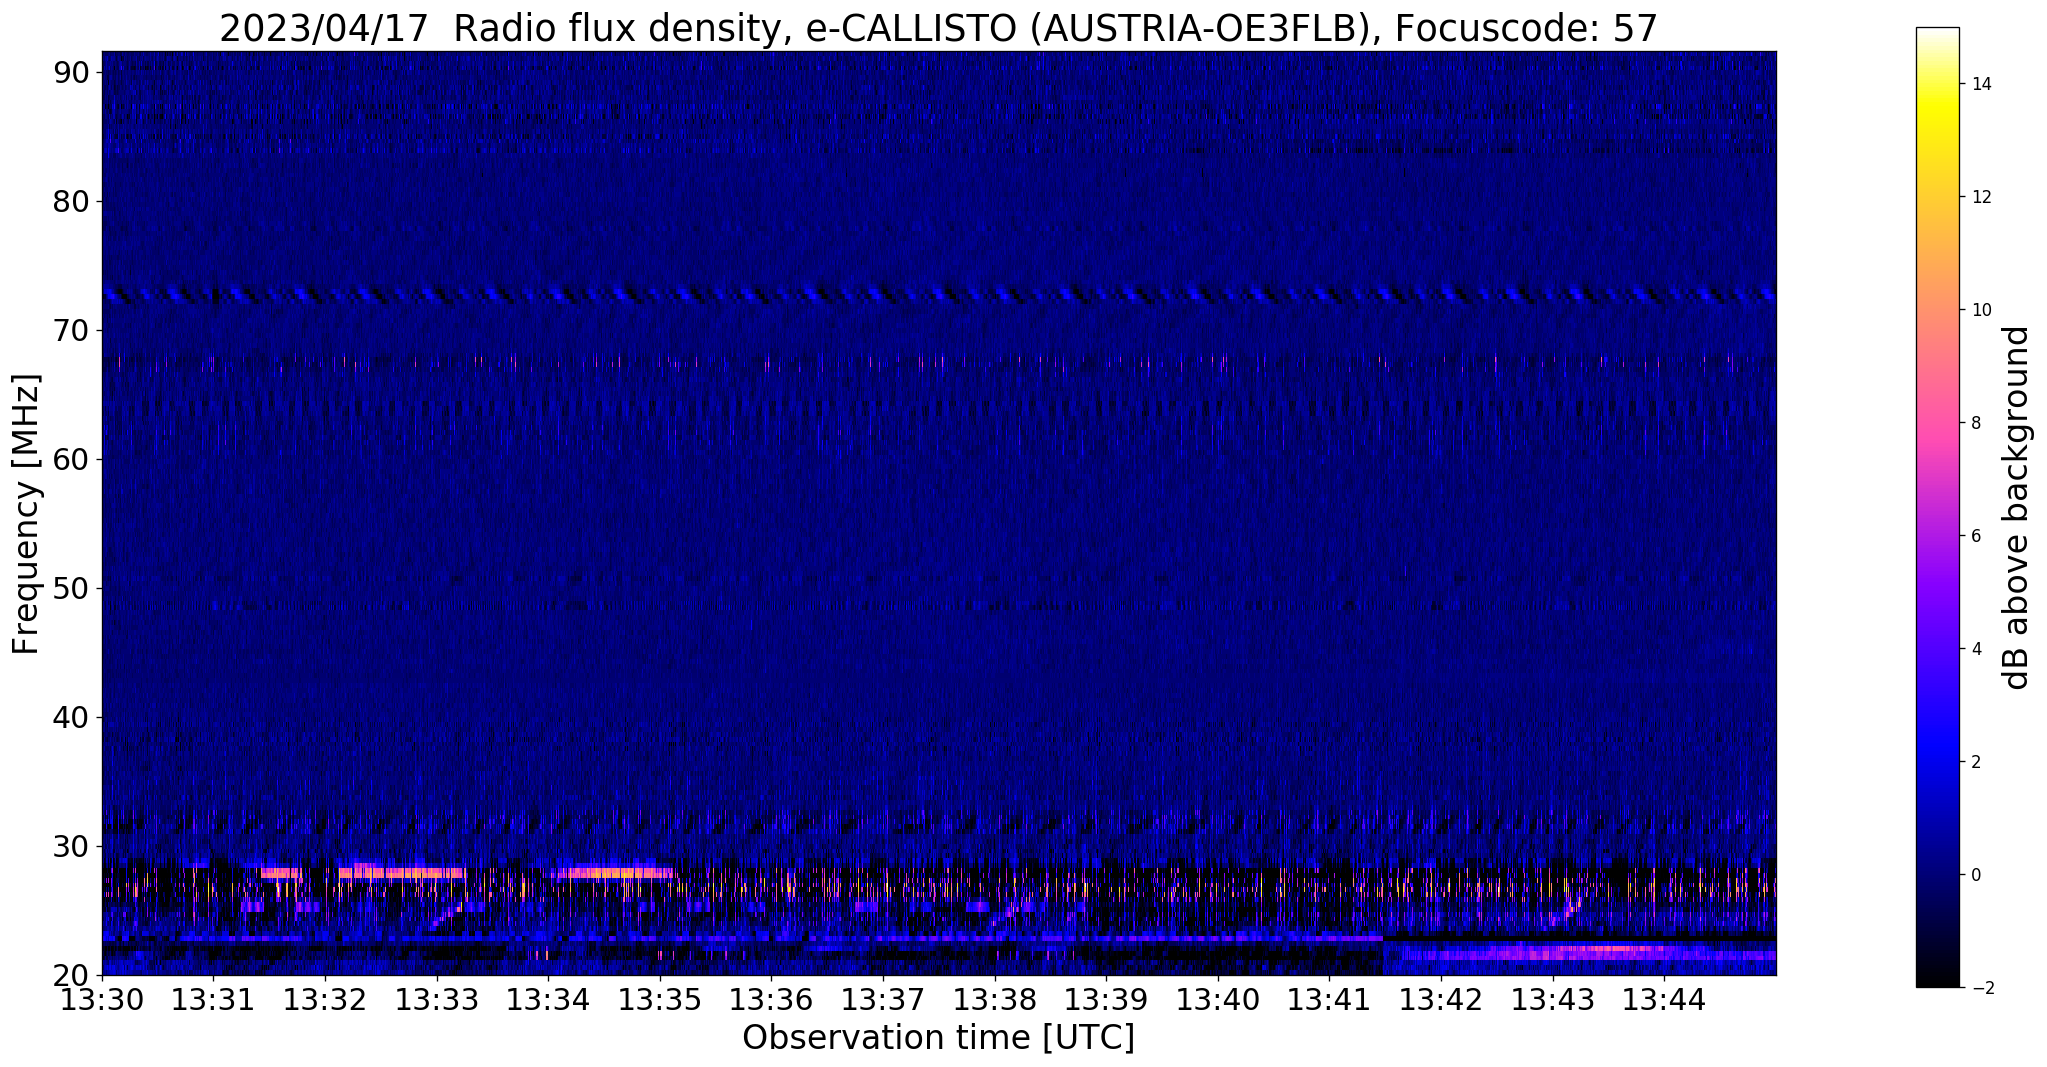Click the plot title mentioning e-CALLISTO

point(938,29)
